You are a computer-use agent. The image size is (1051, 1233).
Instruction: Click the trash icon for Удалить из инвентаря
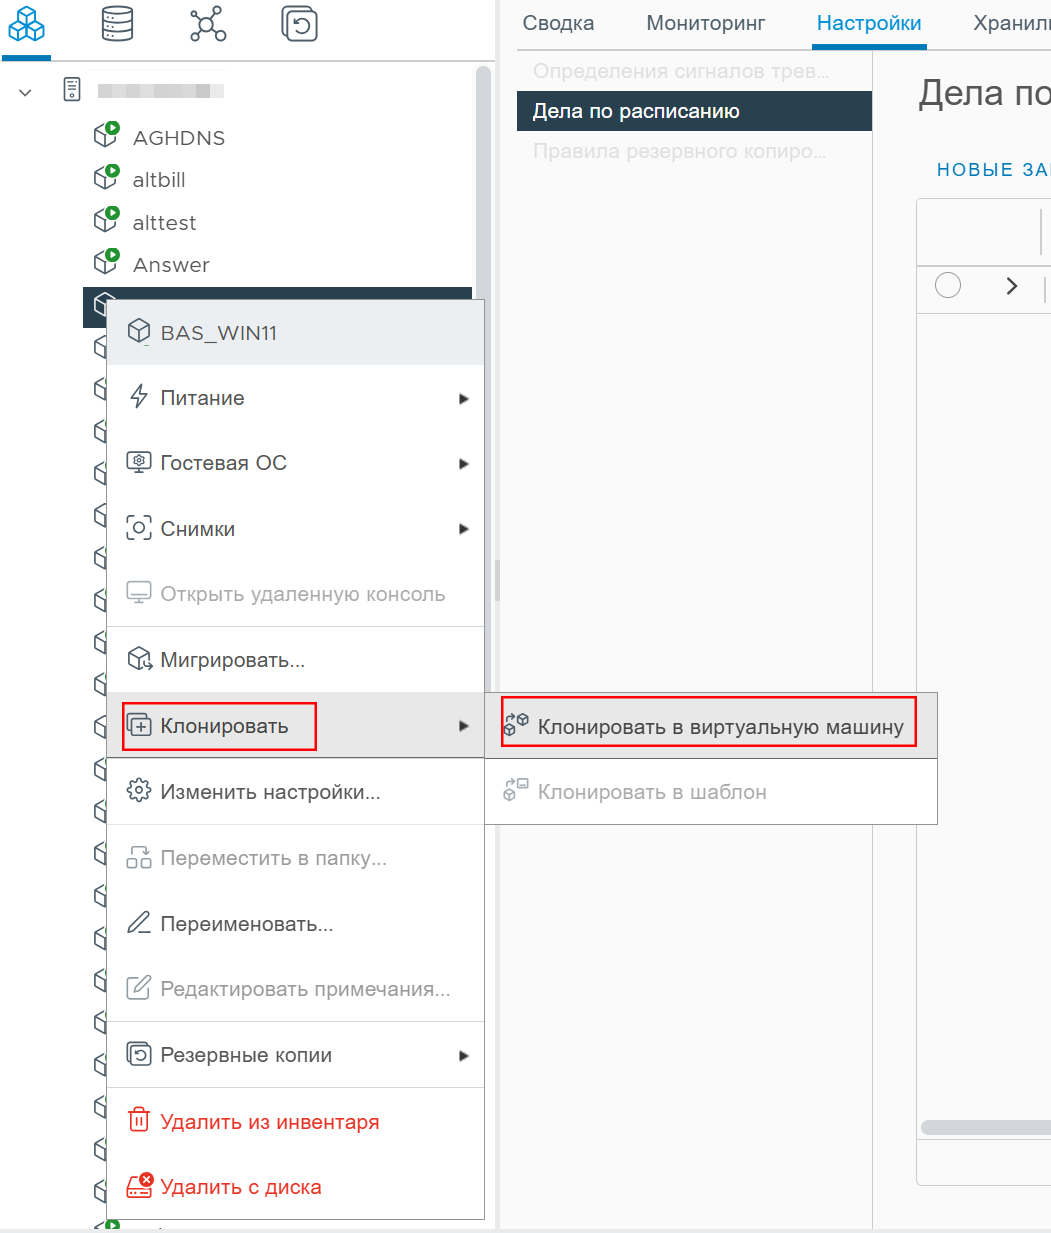(x=139, y=1121)
